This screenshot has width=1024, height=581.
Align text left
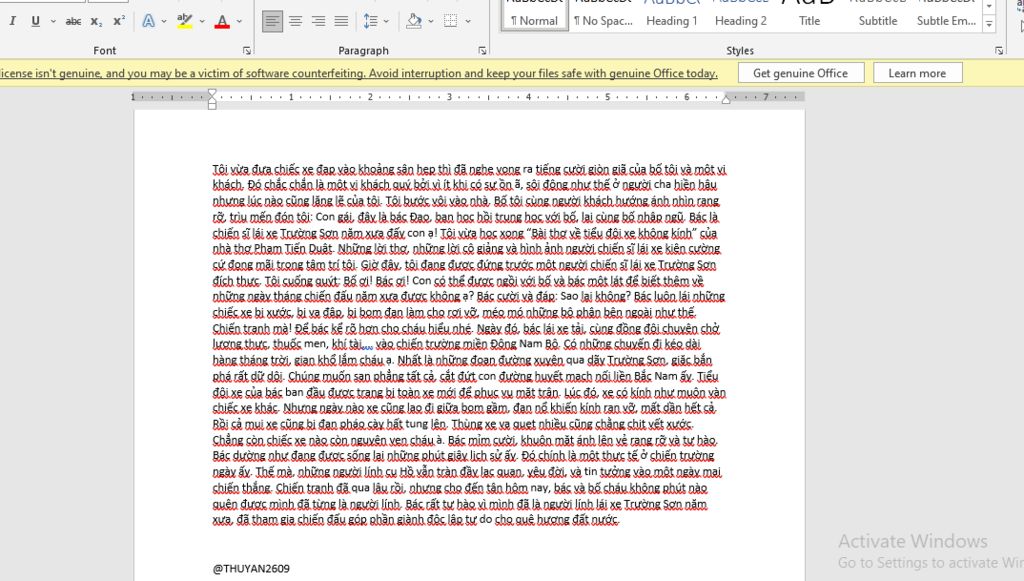(272, 21)
